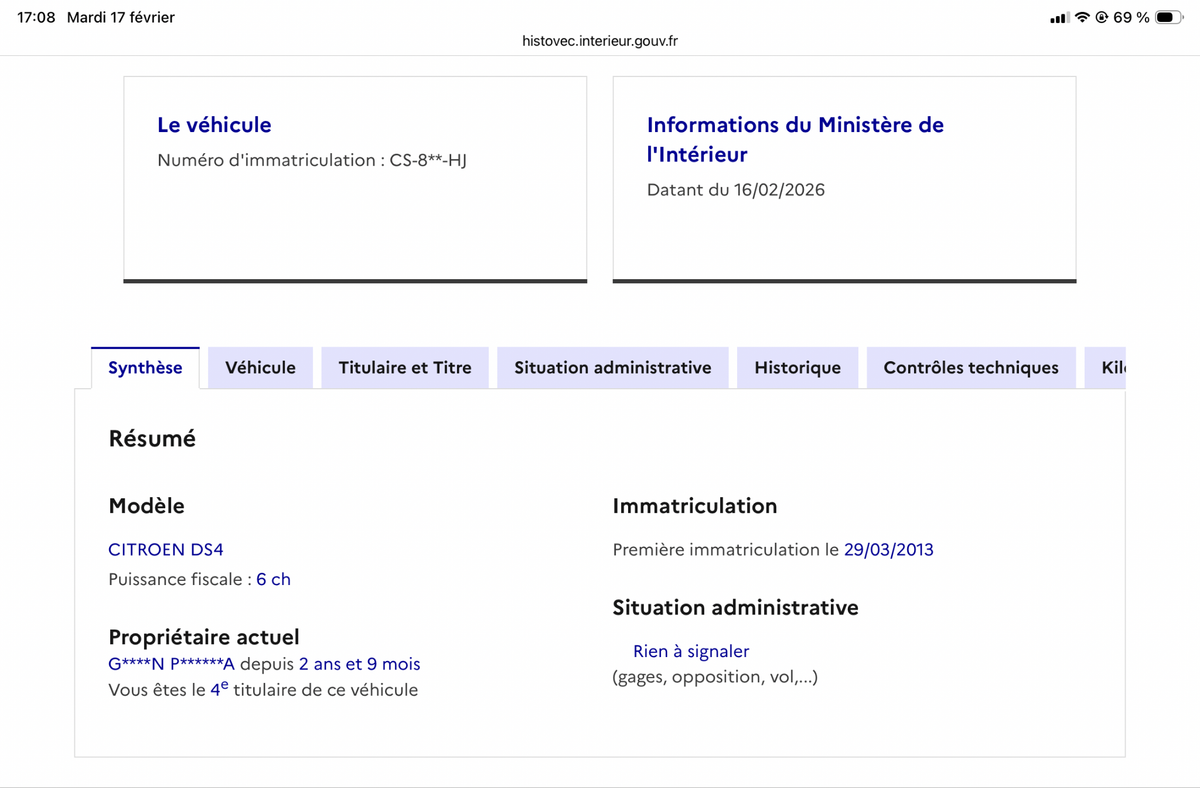Tap the Le véhicule card heading
Screen dimensions: 1200x788
tap(214, 125)
